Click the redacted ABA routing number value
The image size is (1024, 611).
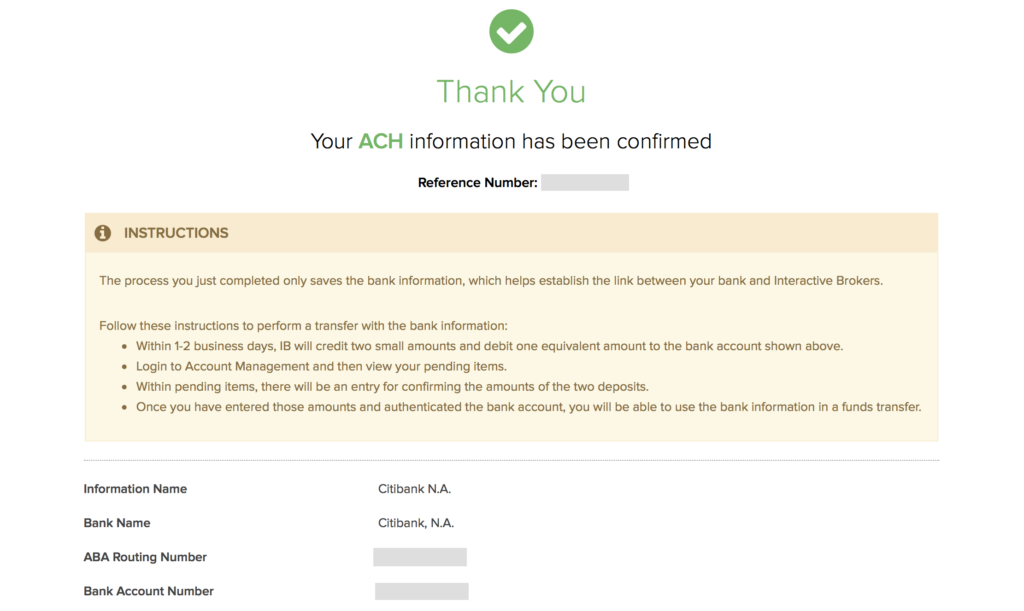coord(420,557)
